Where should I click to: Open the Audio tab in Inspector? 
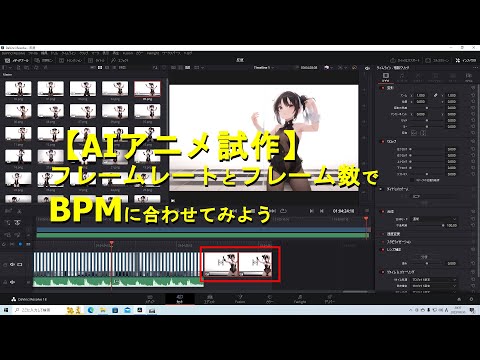click(402, 77)
